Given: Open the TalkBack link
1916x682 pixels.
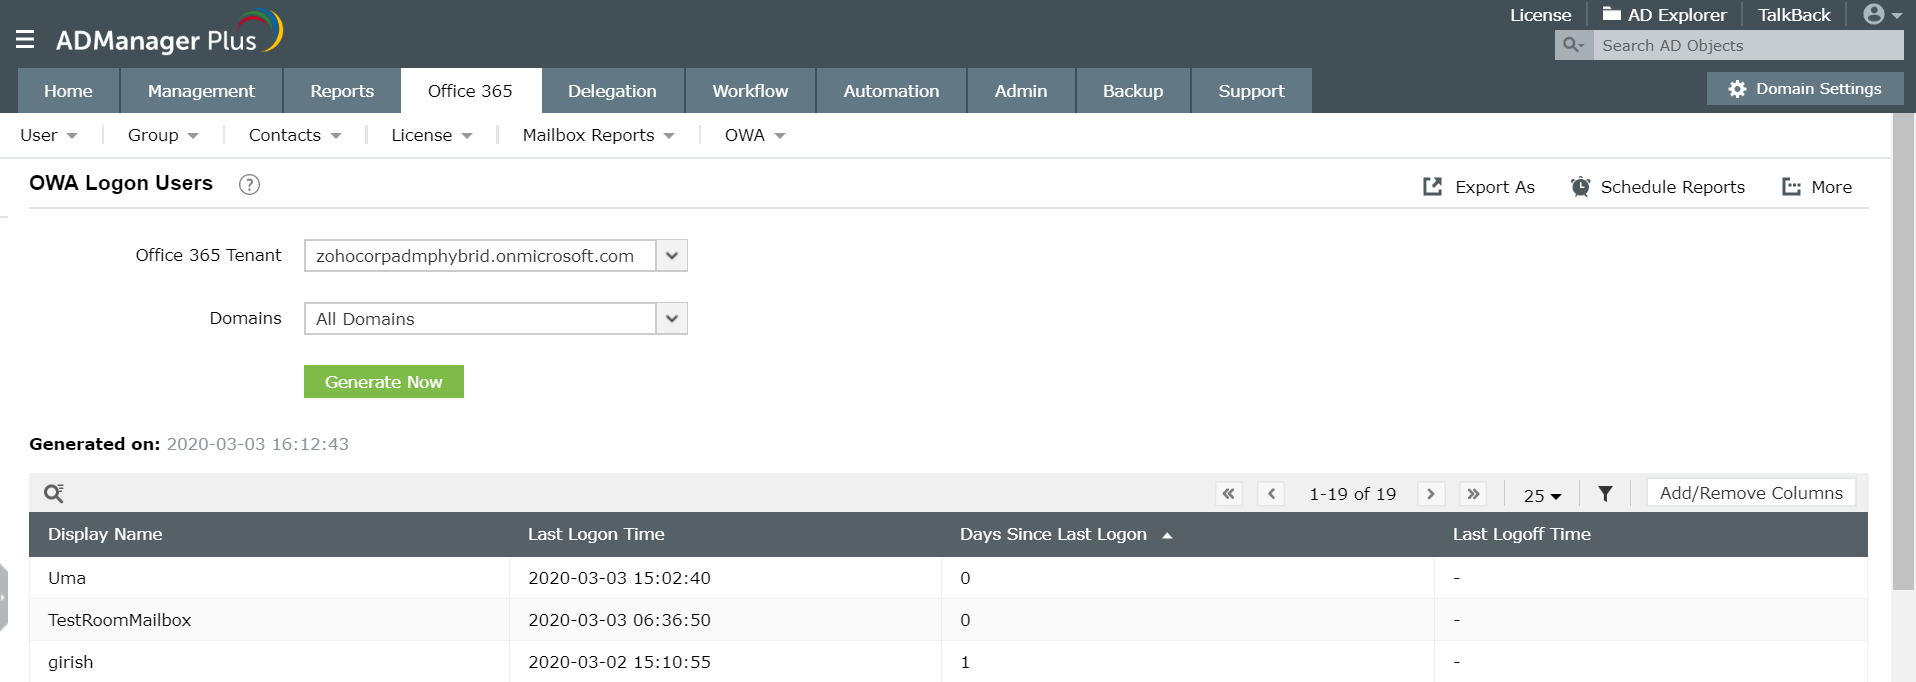Looking at the screenshot, I should [1794, 15].
